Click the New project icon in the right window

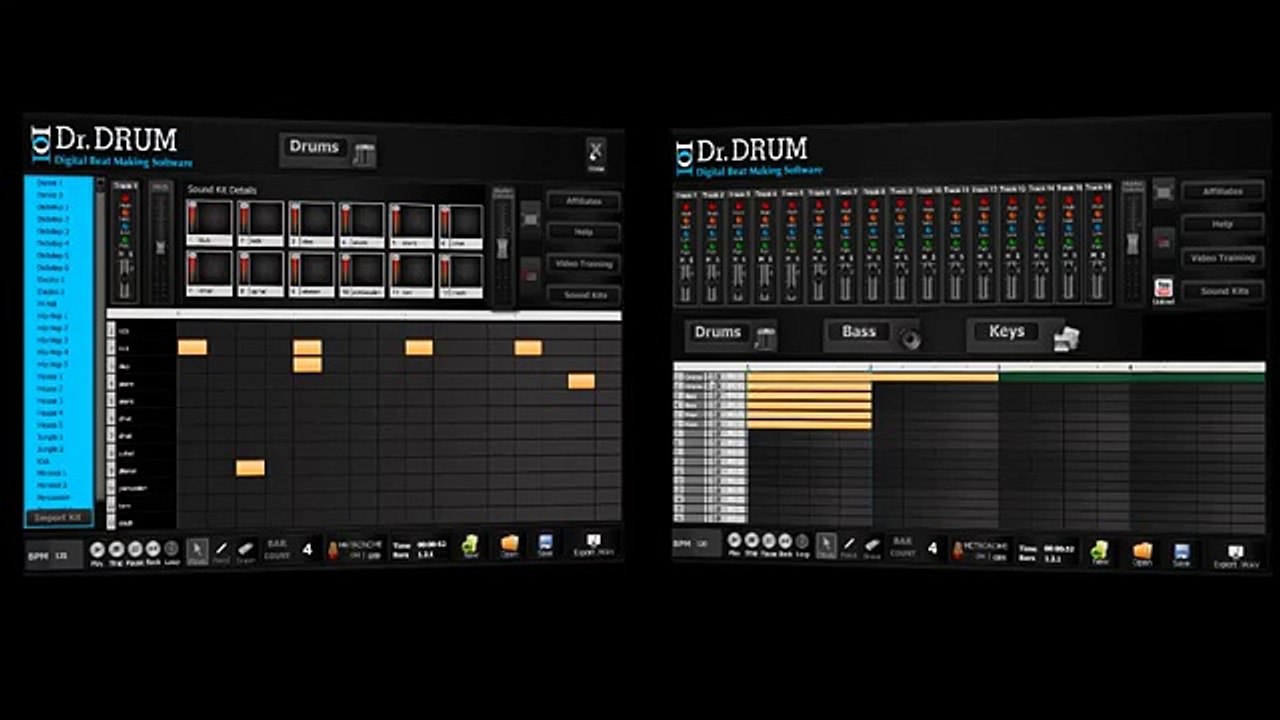click(1100, 551)
